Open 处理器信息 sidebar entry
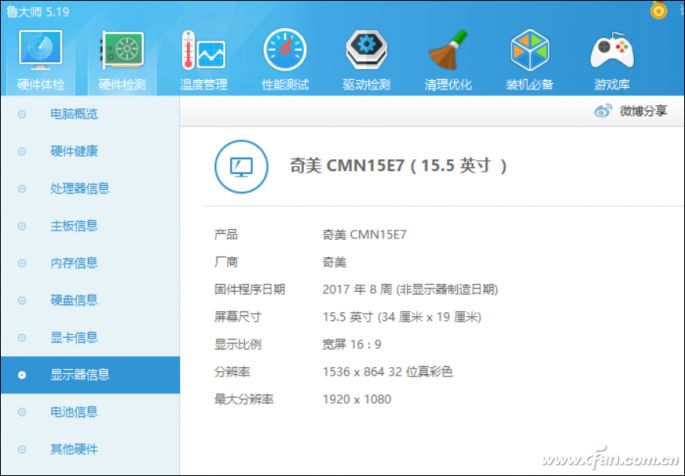This screenshot has height=476, width=685. (x=90, y=188)
